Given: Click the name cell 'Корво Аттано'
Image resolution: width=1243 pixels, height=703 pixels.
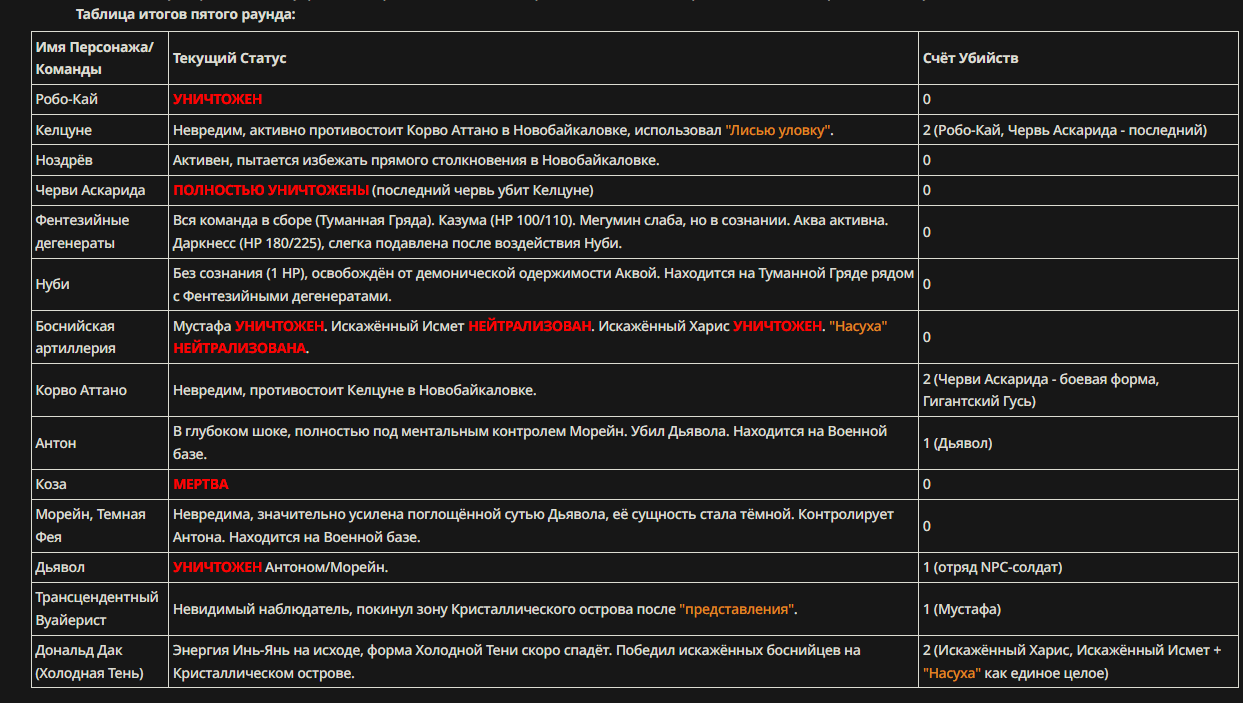Looking at the screenshot, I should [100, 390].
